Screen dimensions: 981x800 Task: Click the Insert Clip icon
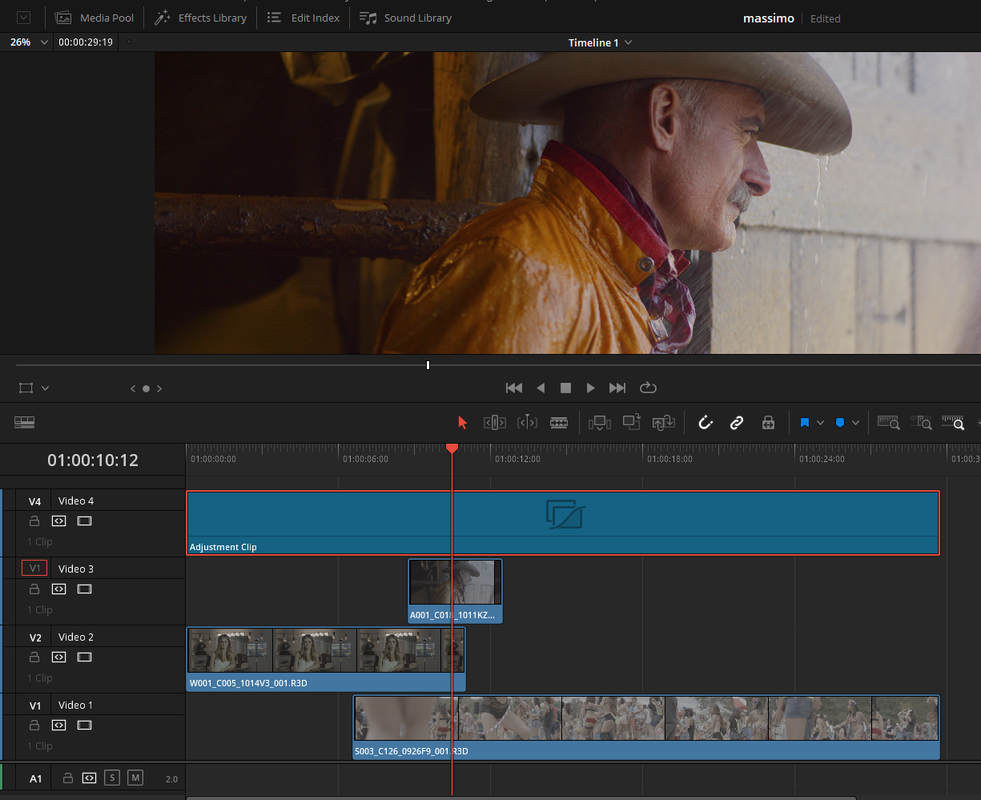[x=599, y=423]
